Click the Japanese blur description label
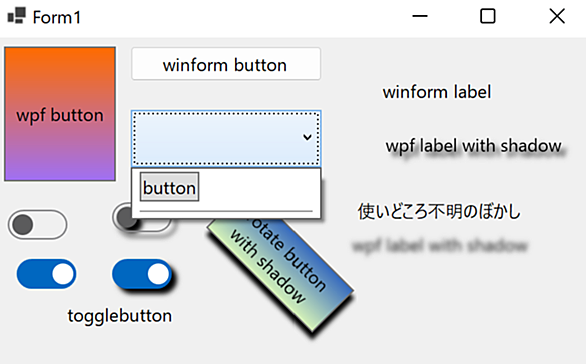586x364 pixels. tap(439, 212)
